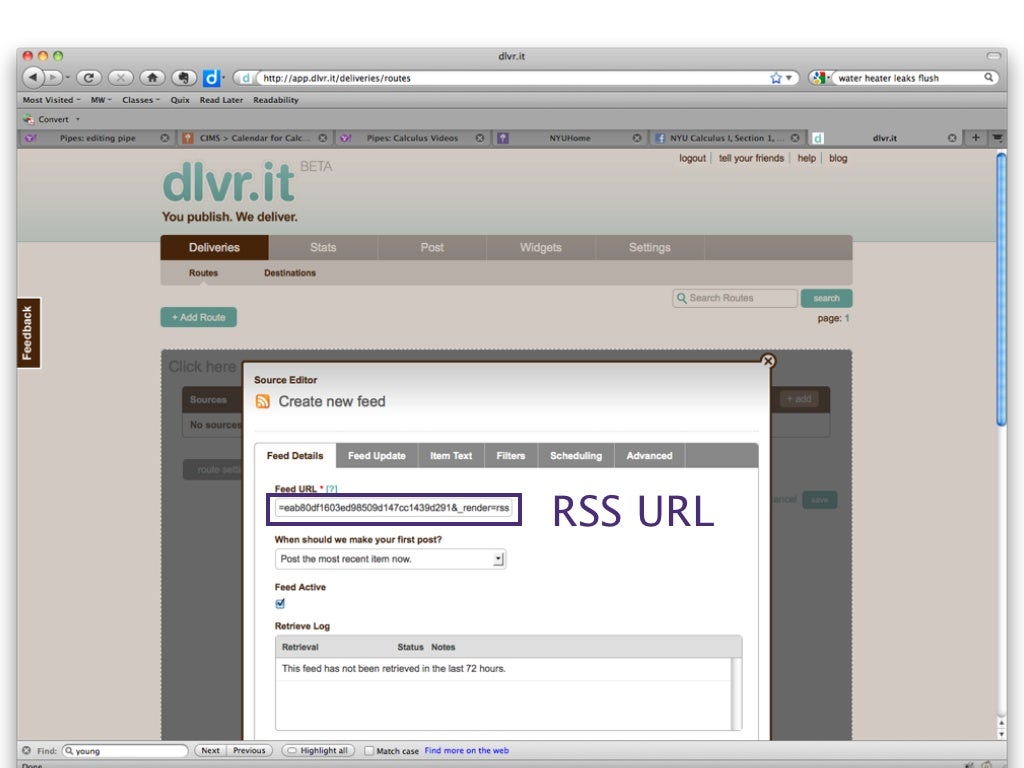This screenshot has width=1024, height=768.
Task: Click the Convert toolbar icon
Action: coord(28,119)
